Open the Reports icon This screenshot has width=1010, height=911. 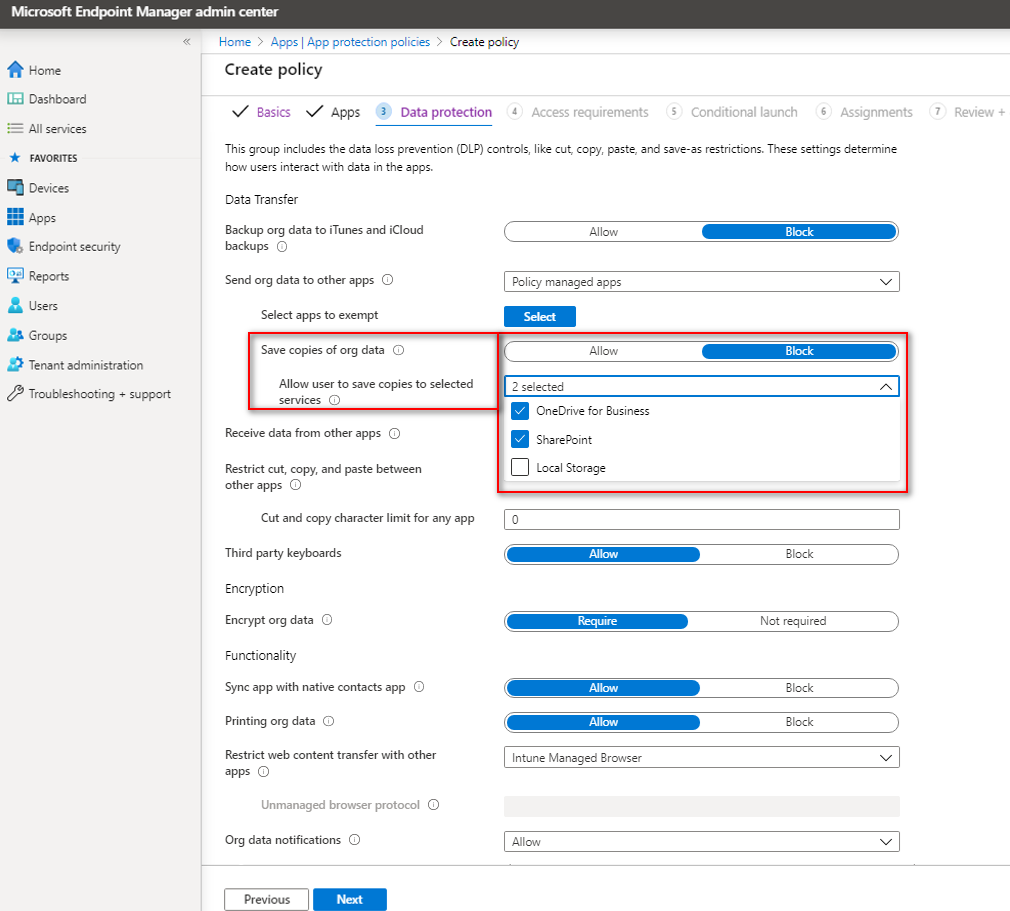point(15,276)
